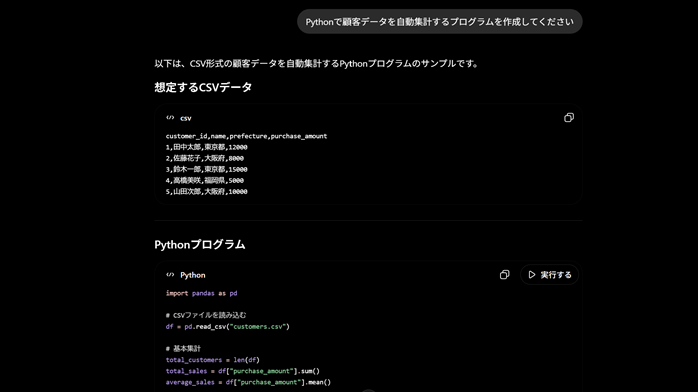The image size is (698, 392).
Task: Click the comment # CSVファイルを読み込む
Action: click(206, 315)
